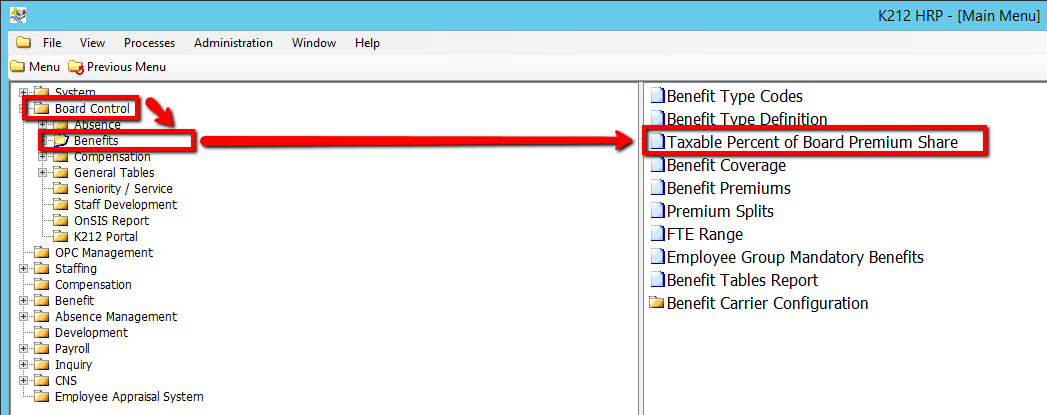Click the K212 HRP application icon in title bar
Viewport: 1047px width, 415px height.
point(15,14)
